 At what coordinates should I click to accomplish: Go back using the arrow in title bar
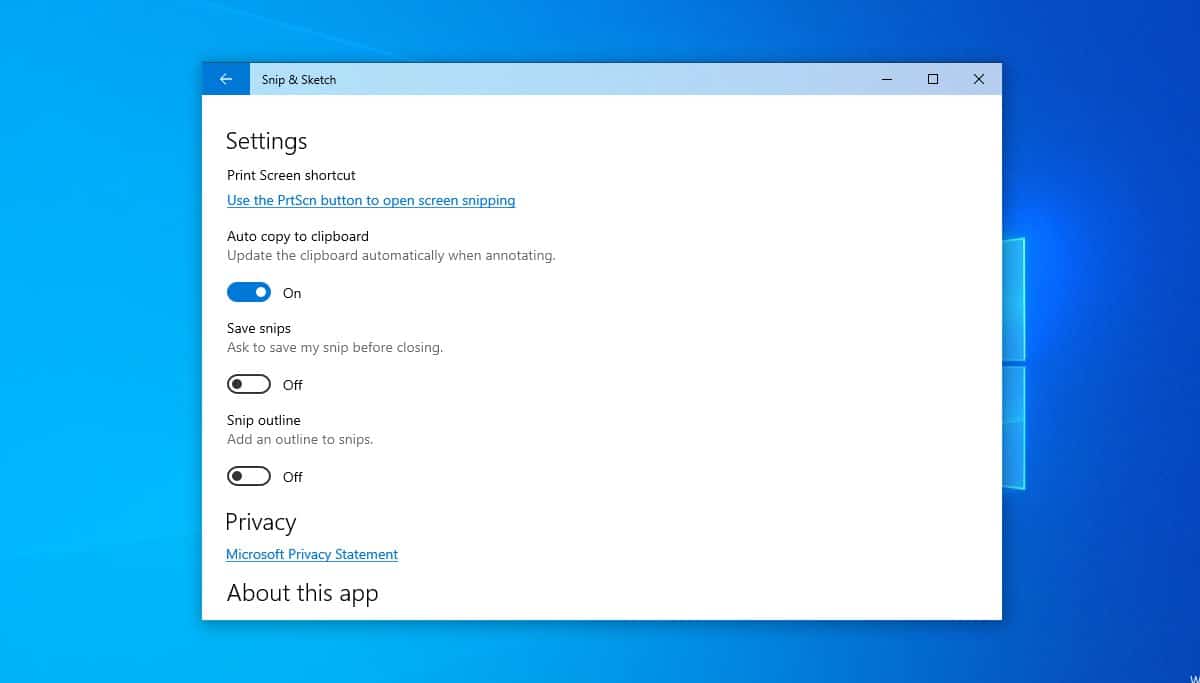(x=226, y=79)
